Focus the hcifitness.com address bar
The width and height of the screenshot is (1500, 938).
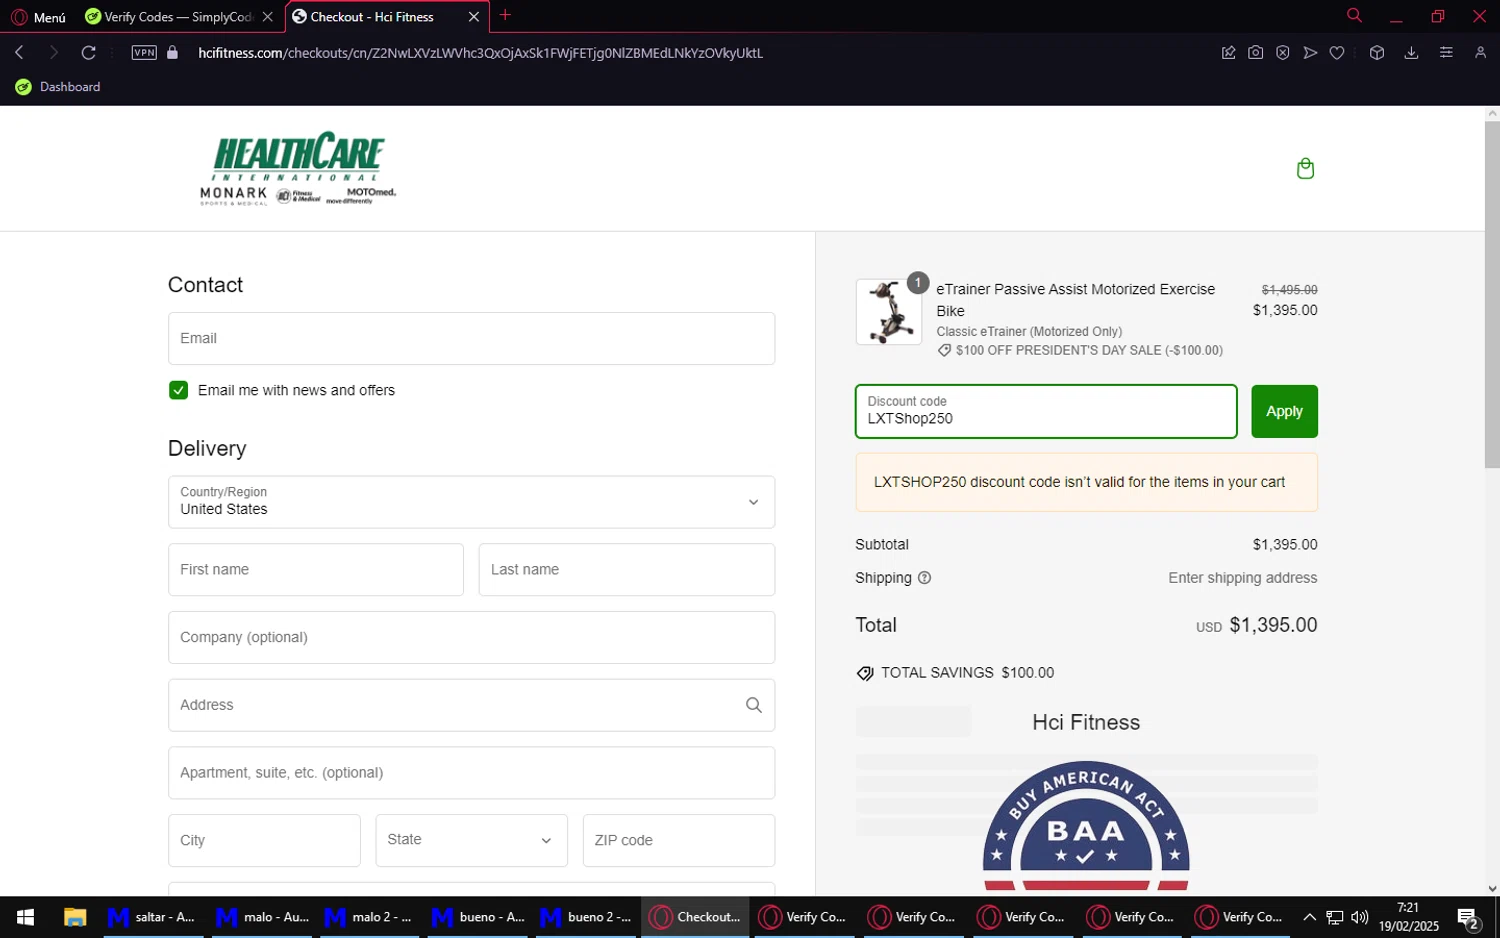[x=480, y=53]
